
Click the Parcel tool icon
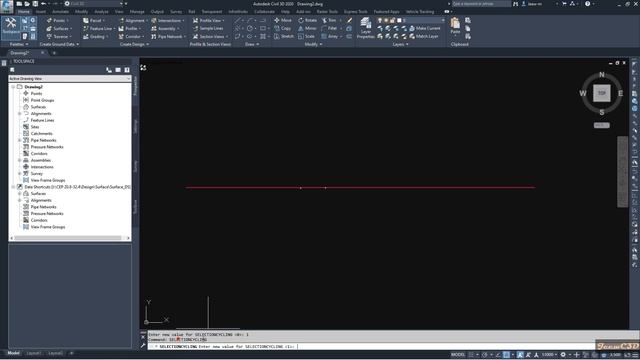[86, 20]
